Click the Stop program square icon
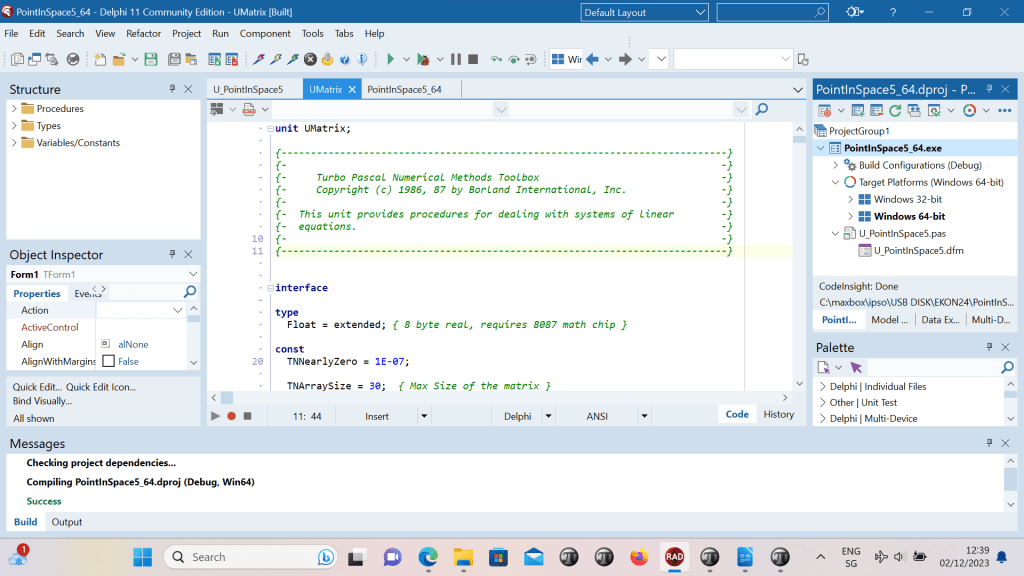1024x576 pixels. pyautogui.click(x=473, y=60)
